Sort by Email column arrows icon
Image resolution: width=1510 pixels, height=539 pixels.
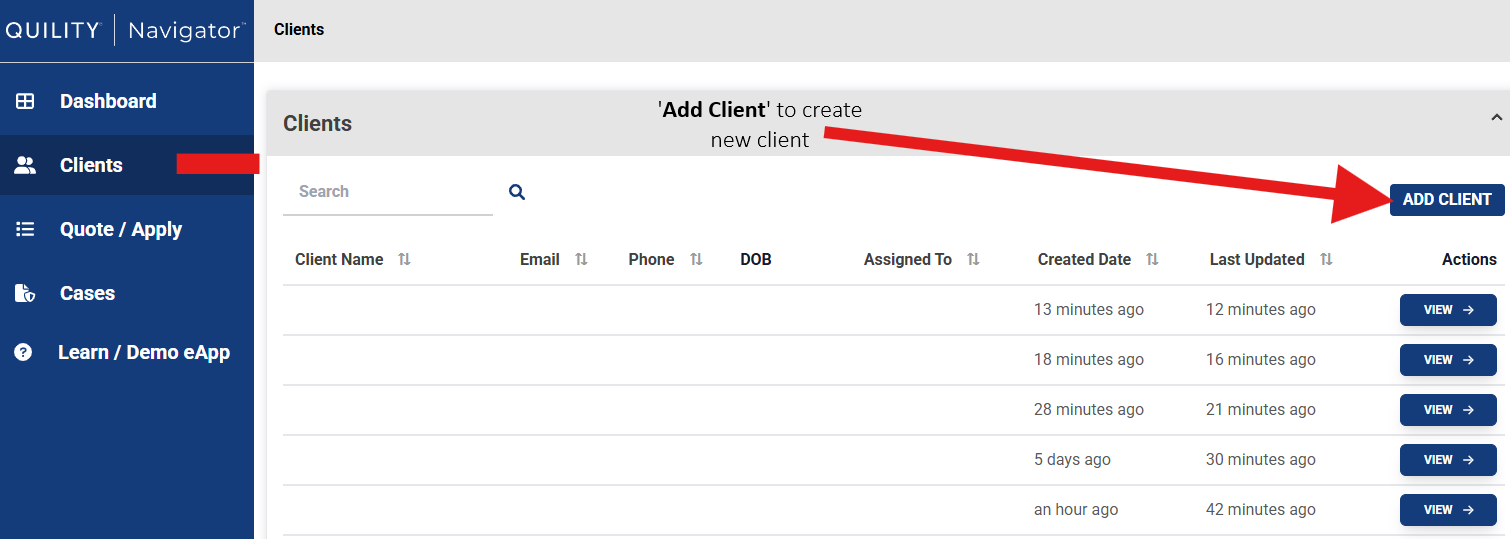581,260
